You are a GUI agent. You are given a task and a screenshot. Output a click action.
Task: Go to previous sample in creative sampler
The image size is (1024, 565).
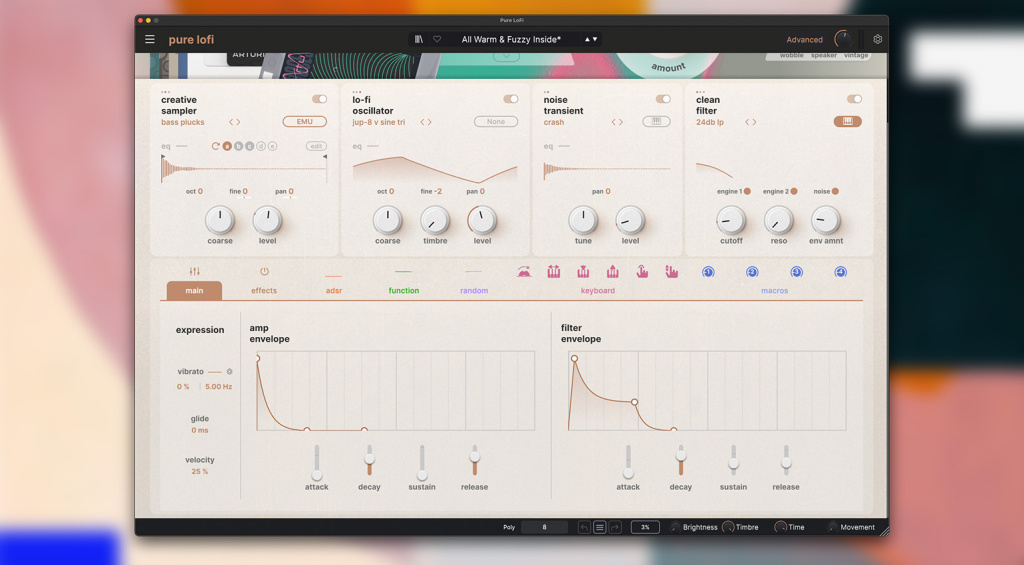tap(231, 122)
